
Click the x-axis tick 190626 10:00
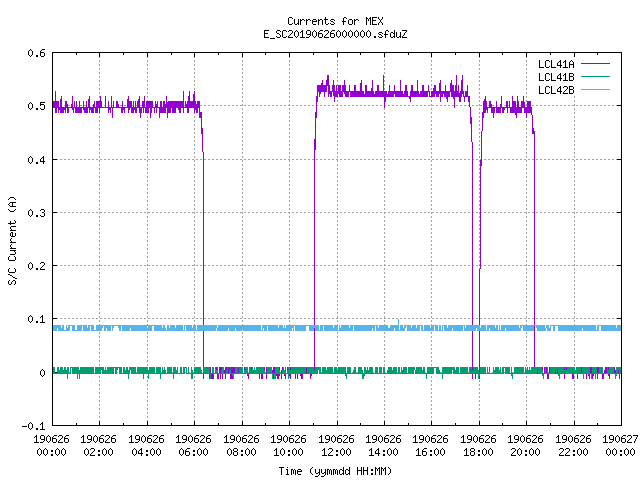coord(288,446)
